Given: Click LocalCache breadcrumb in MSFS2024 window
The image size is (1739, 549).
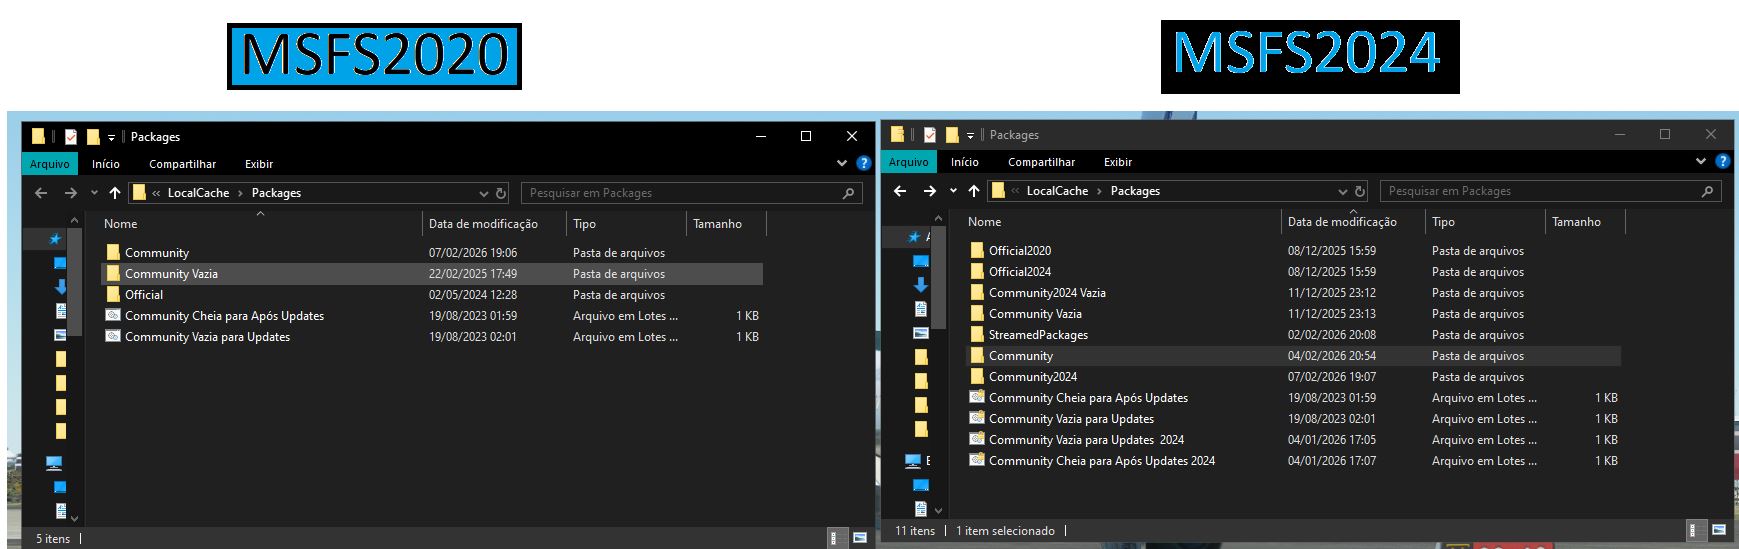Looking at the screenshot, I should (x=1057, y=191).
